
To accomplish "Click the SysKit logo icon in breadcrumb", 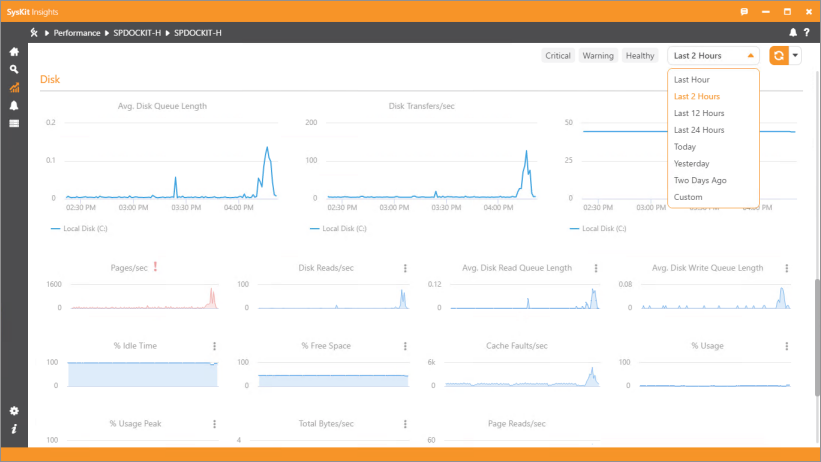I will 34,32.
